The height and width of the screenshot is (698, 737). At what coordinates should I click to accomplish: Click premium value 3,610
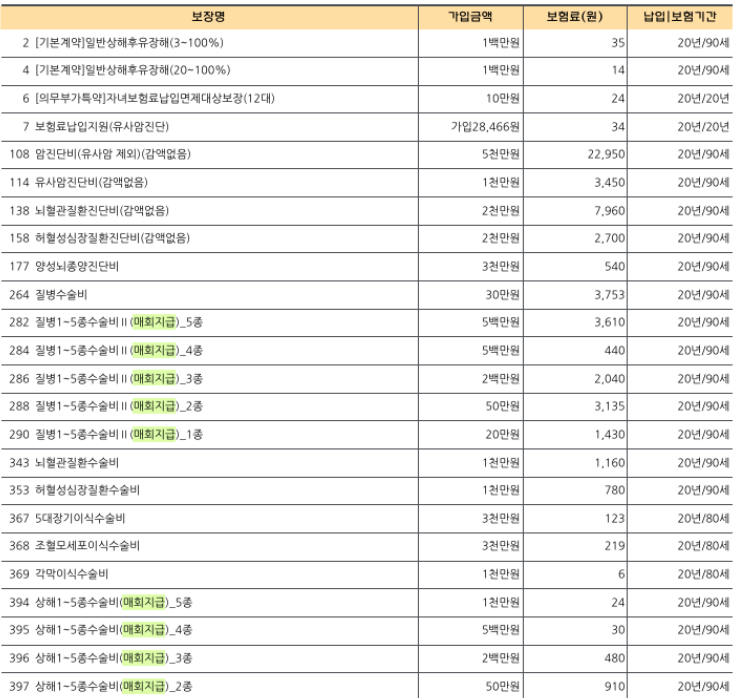pyautogui.click(x=609, y=322)
